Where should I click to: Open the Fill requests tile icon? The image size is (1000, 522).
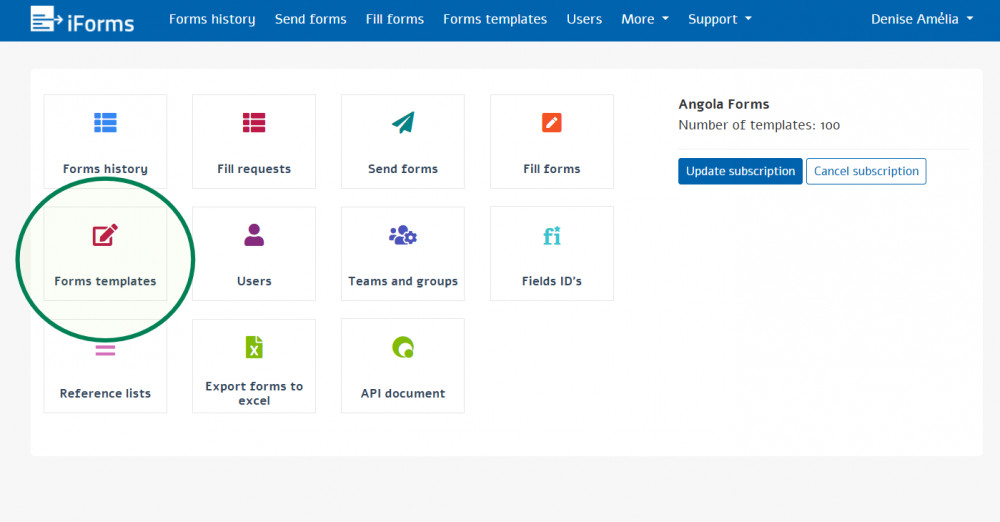(x=254, y=123)
